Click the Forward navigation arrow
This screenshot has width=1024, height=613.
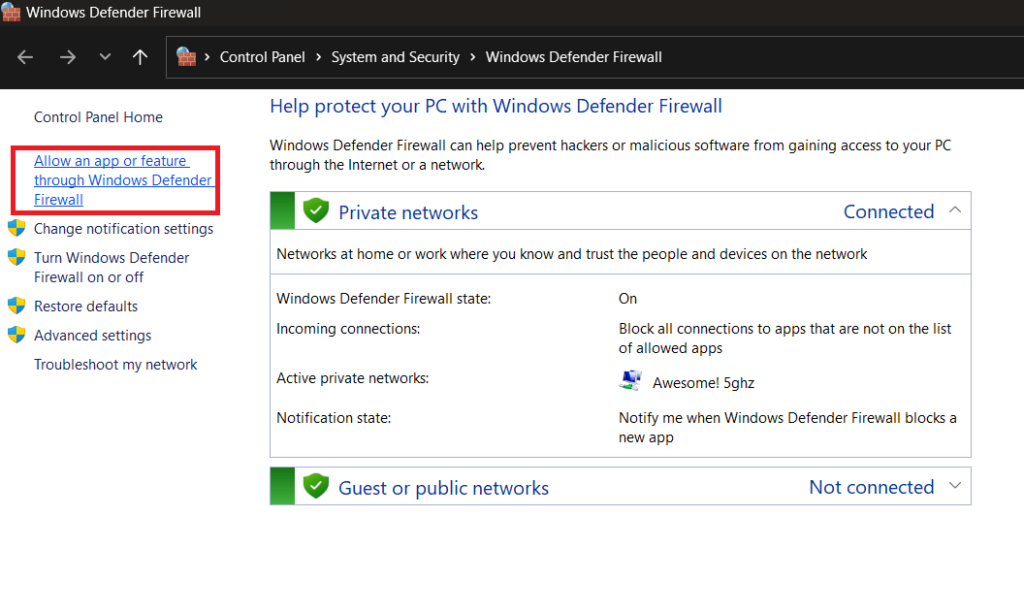coord(67,57)
